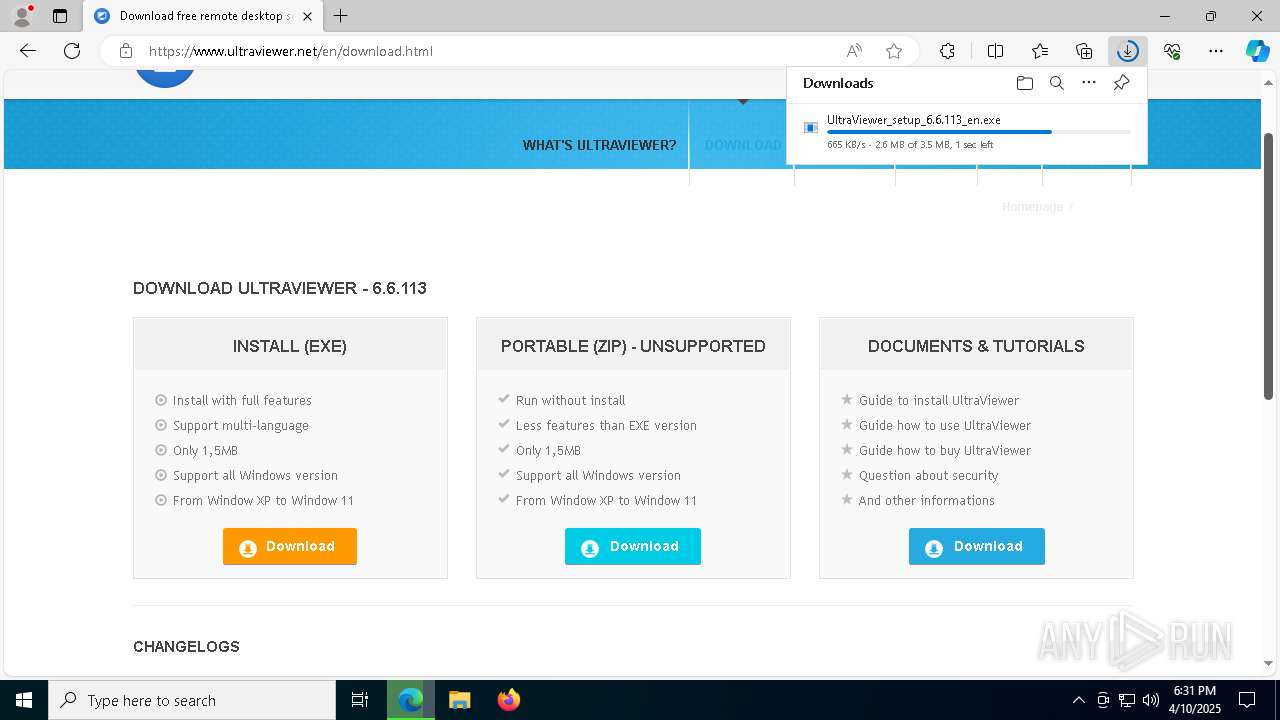The image size is (1280, 720).
Task: Click scrollbar down arrow
Action: pyautogui.click(x=1269, y=663)
